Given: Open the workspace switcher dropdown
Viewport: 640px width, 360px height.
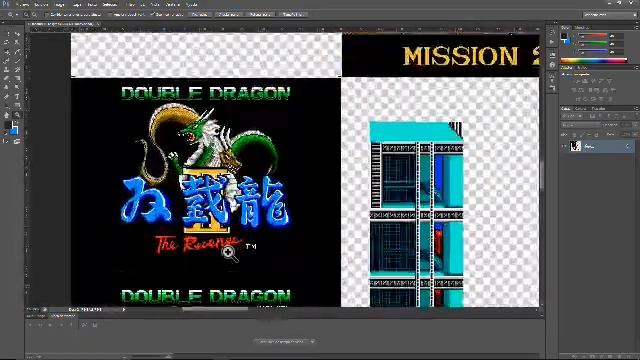Looking at the screenshot, I should pos(610,14).
